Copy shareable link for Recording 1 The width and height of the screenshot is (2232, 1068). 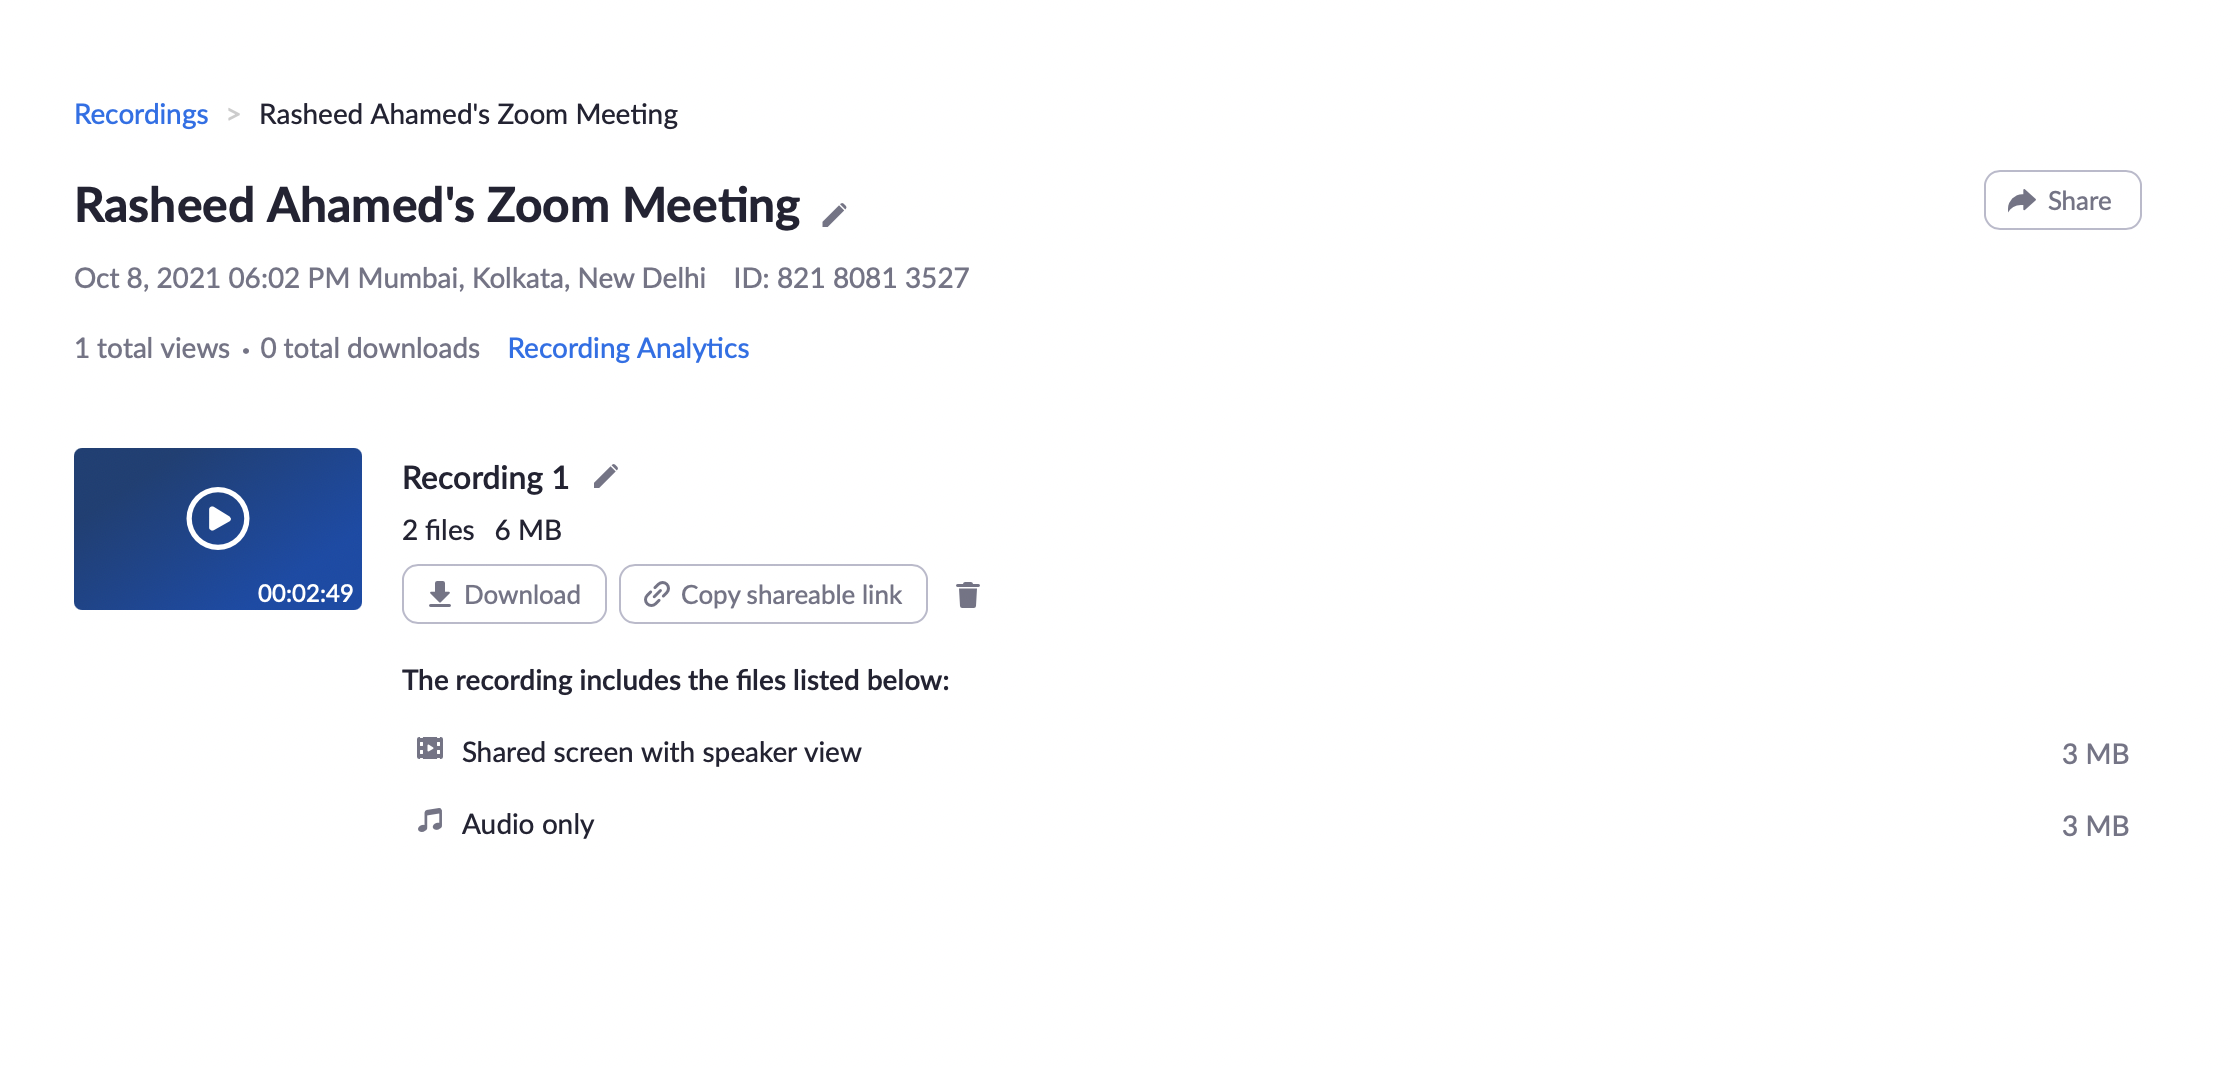click(773, 594)
